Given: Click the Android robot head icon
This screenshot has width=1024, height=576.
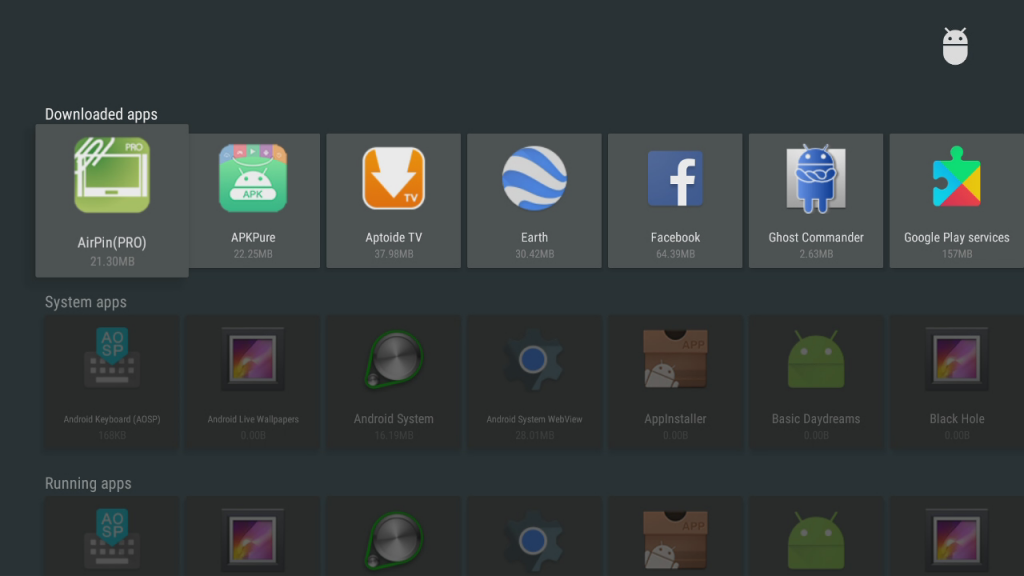Looking at the screenshot, I should tap(955, 46).
